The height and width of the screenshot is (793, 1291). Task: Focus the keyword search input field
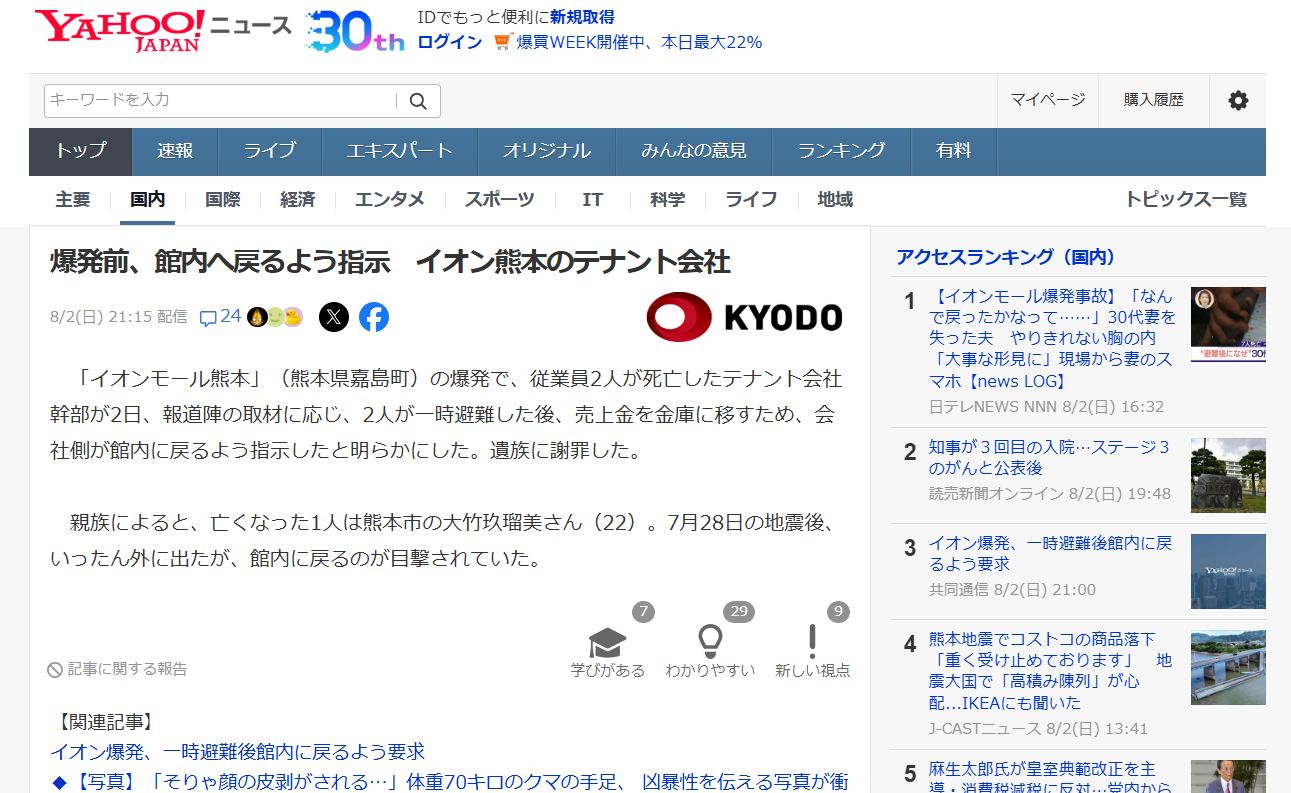point(222,100)
